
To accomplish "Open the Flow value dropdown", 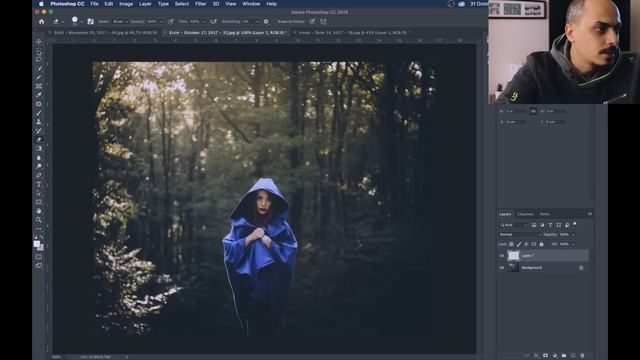I will [x=203, y=22].
